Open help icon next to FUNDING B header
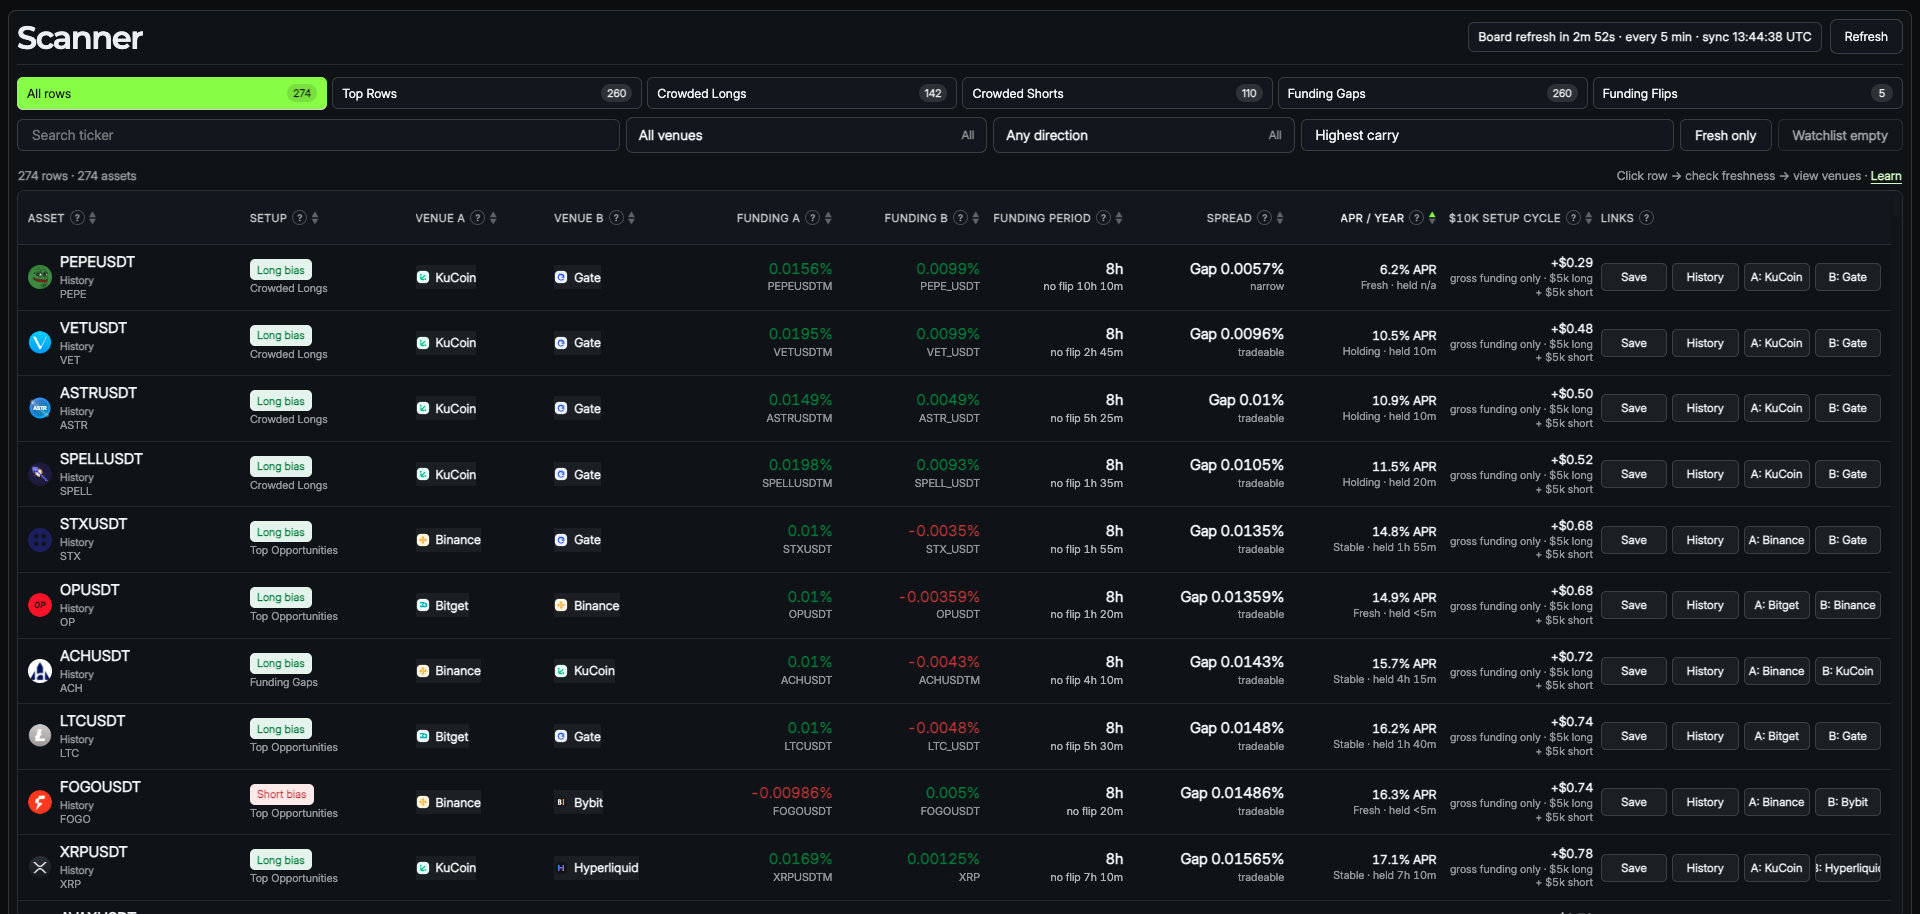 tap(960, 218)
